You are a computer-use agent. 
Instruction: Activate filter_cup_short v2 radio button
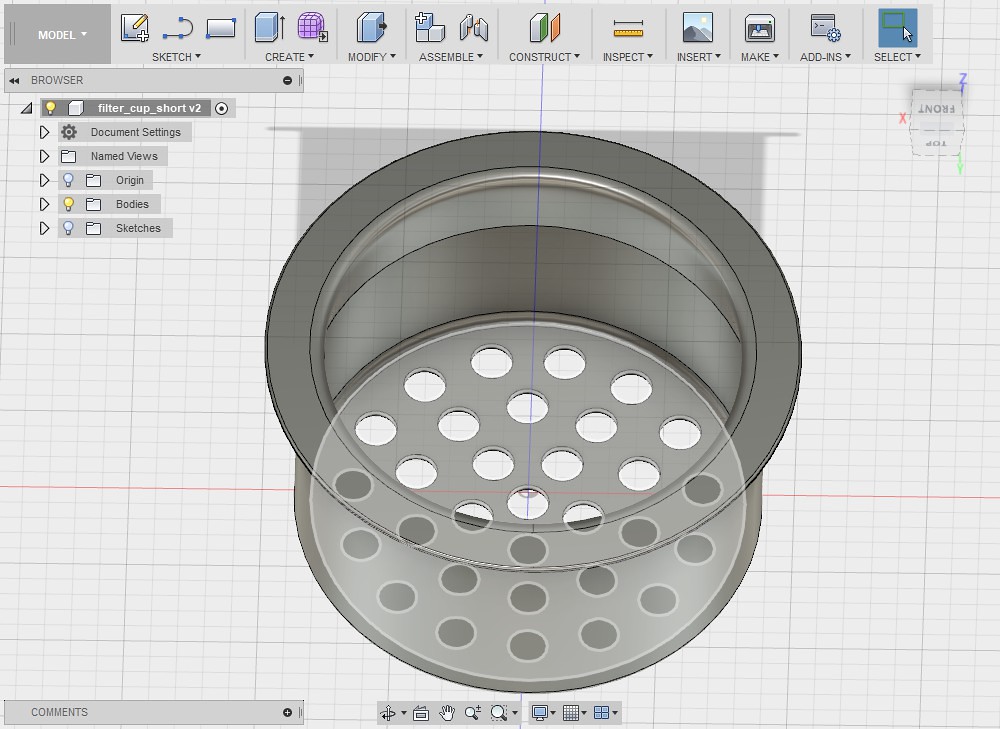point(221,108)
